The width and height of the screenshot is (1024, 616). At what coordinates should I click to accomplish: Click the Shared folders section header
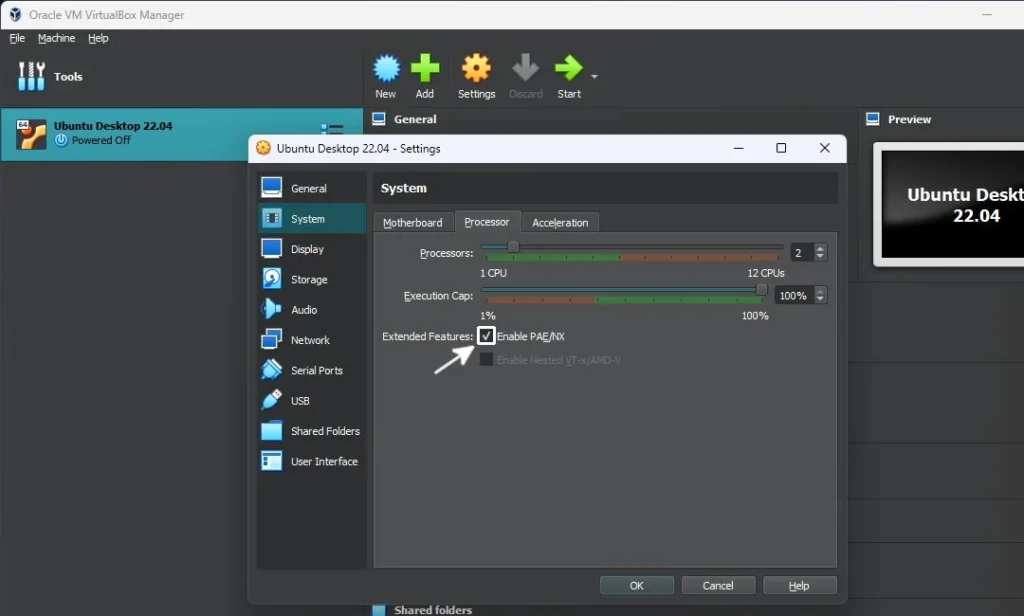[432, 609]
